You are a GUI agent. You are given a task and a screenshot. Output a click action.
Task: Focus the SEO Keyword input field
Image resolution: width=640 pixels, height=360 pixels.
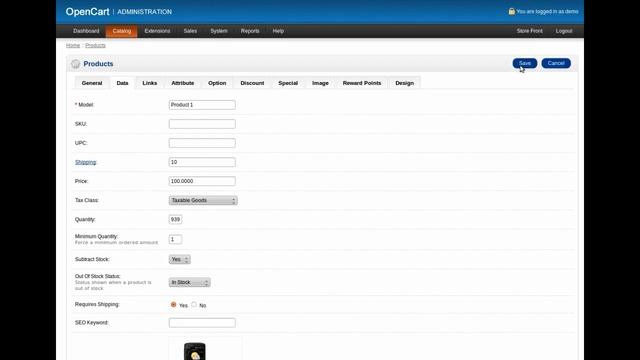[202, 323]
